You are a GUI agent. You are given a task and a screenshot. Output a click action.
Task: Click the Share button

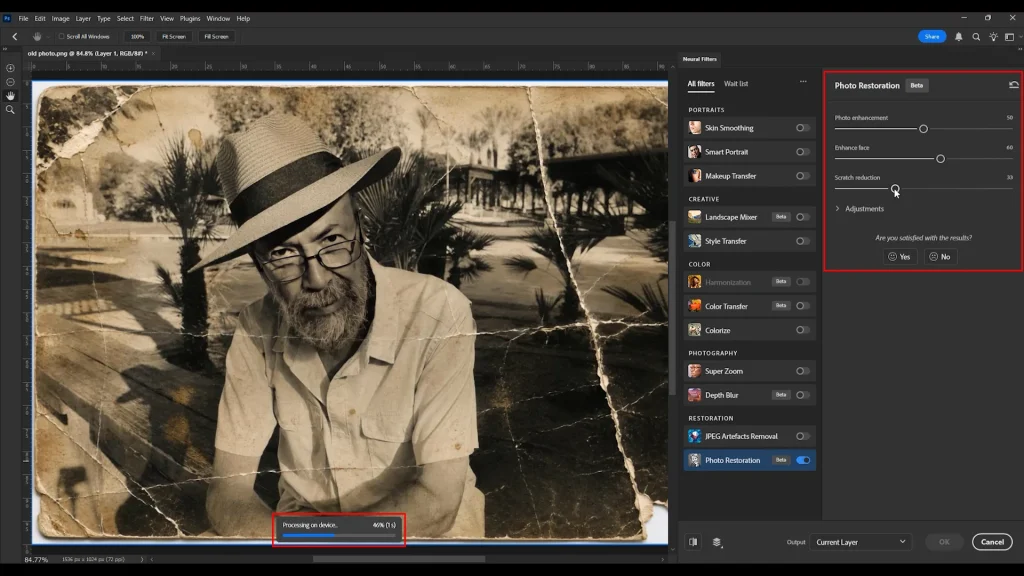(x=932, y=37)
